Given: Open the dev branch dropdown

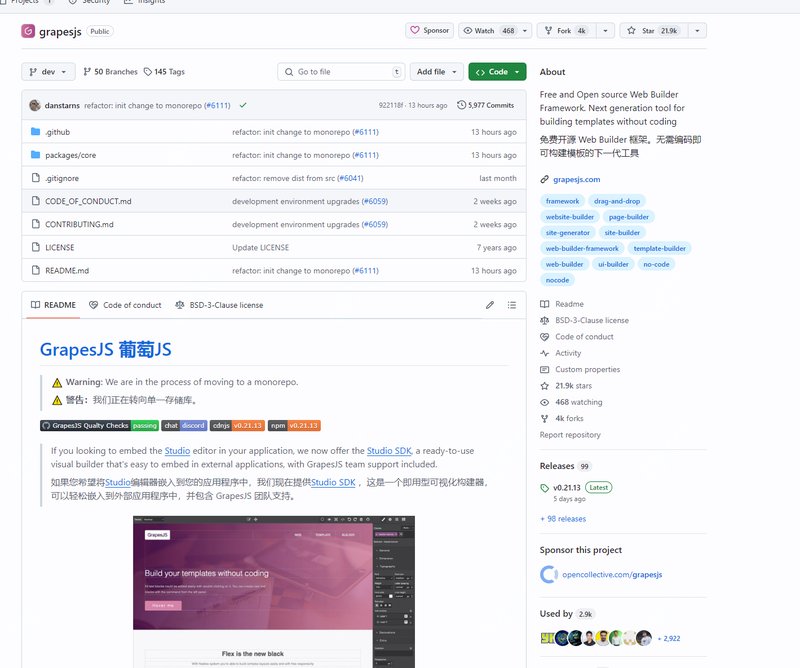Looking at the screenshot, I should [x=48, y=72].
